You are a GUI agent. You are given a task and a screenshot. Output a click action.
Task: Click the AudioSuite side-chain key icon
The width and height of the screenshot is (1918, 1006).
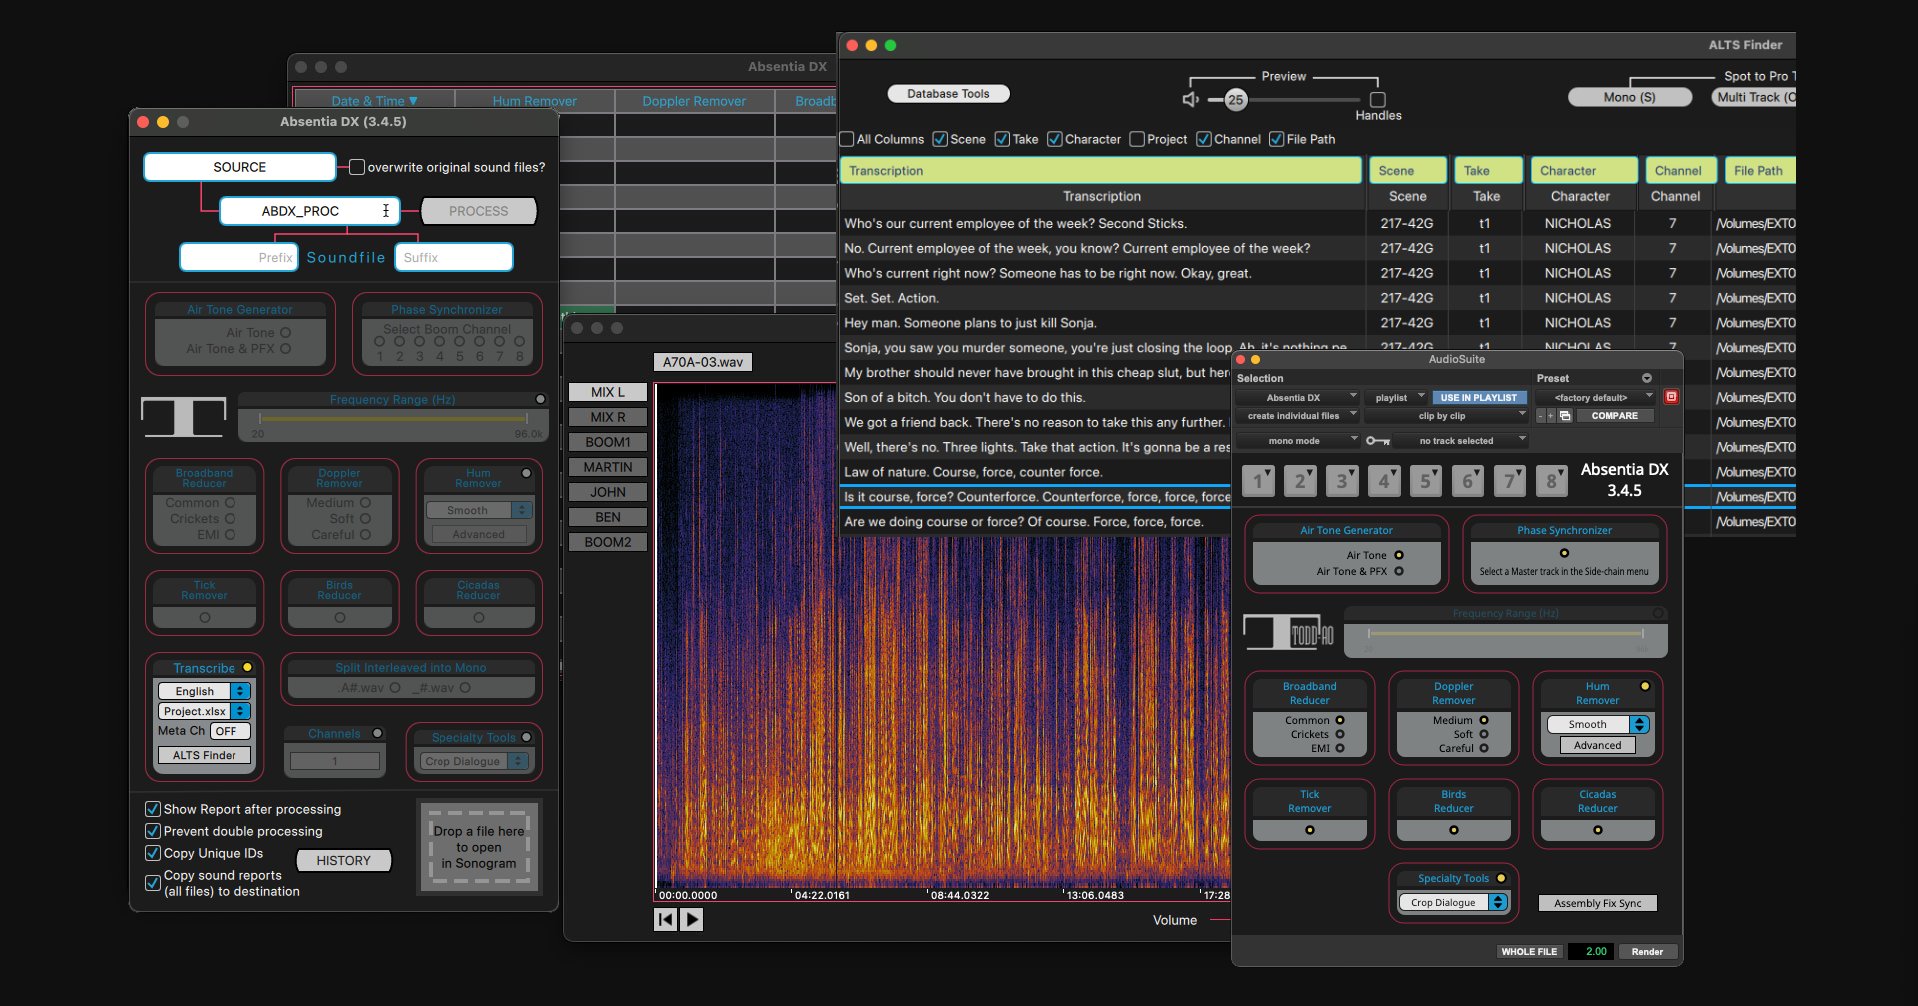click(1378, 440)
